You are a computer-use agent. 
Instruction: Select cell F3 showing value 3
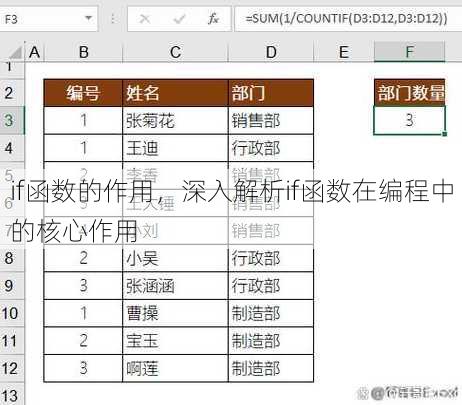(x=410, y=120)
